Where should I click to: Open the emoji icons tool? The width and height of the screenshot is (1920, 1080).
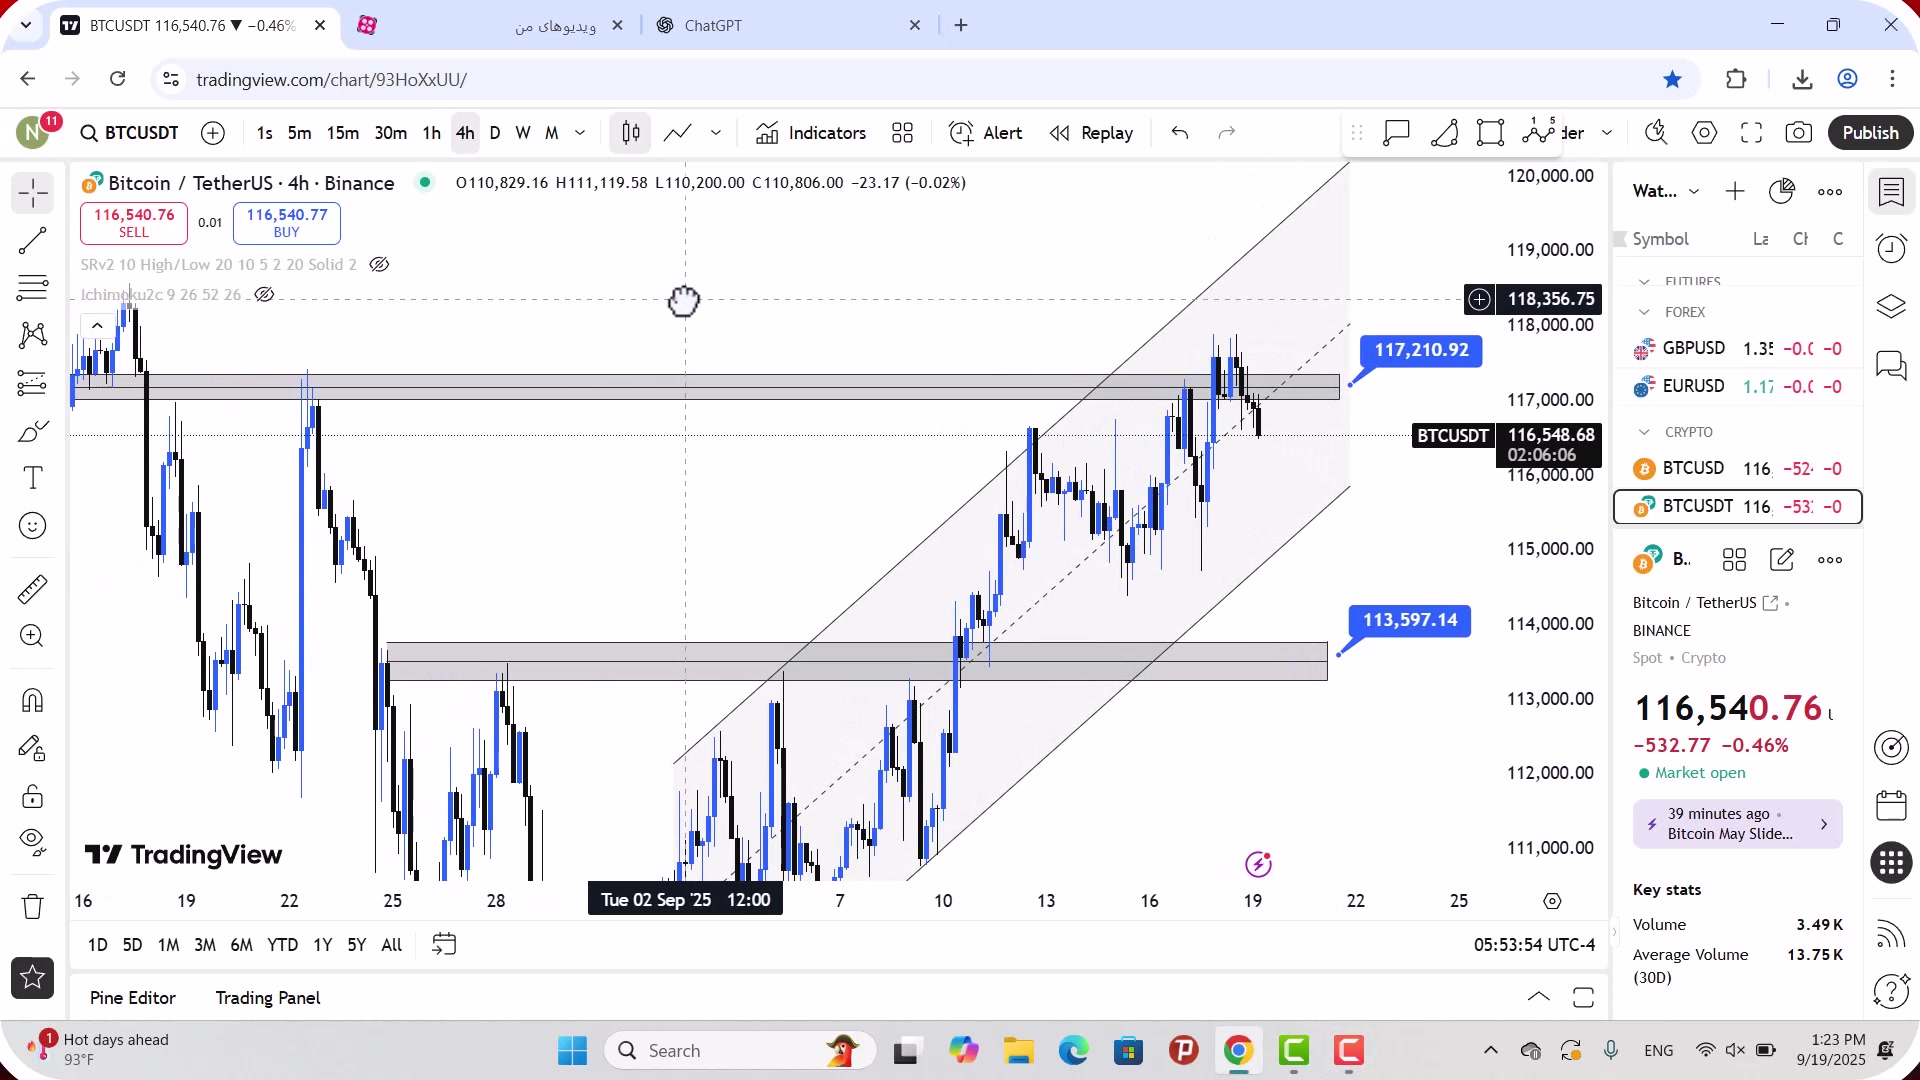pyautogui.click(x=33, y=526)
